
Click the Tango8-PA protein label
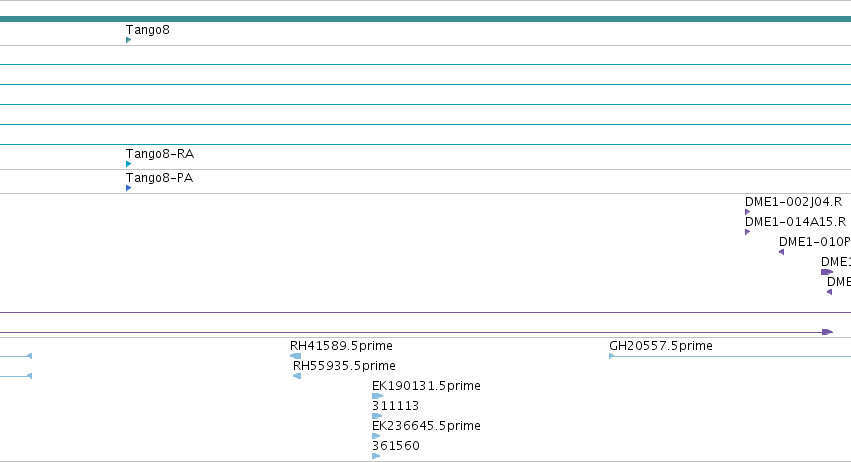pos(159,178)
